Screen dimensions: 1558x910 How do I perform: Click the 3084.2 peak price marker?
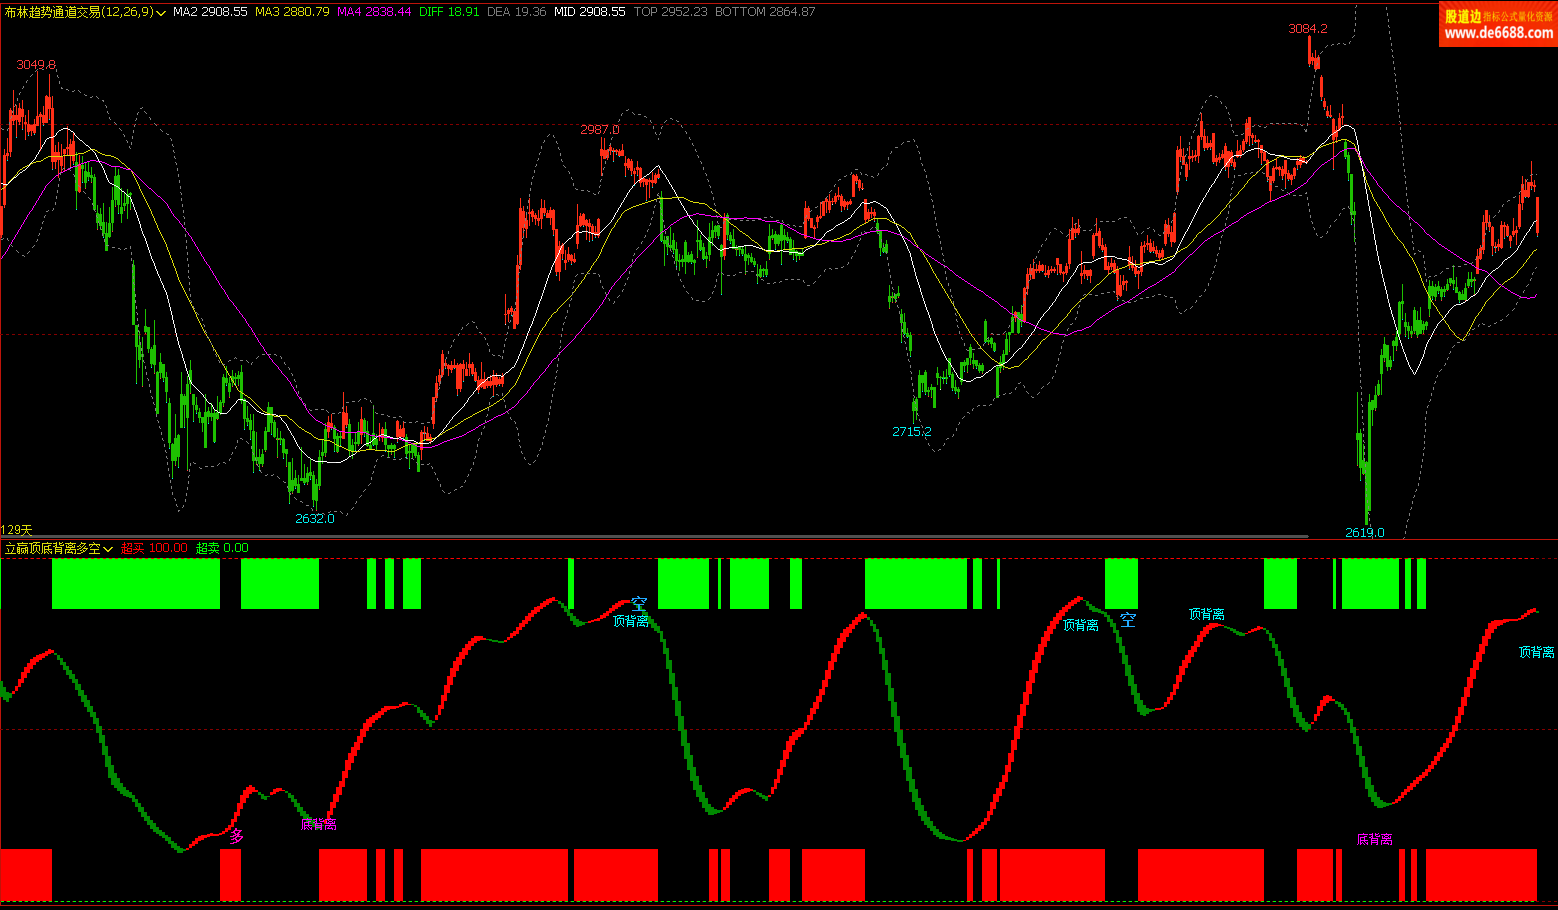1307,29
